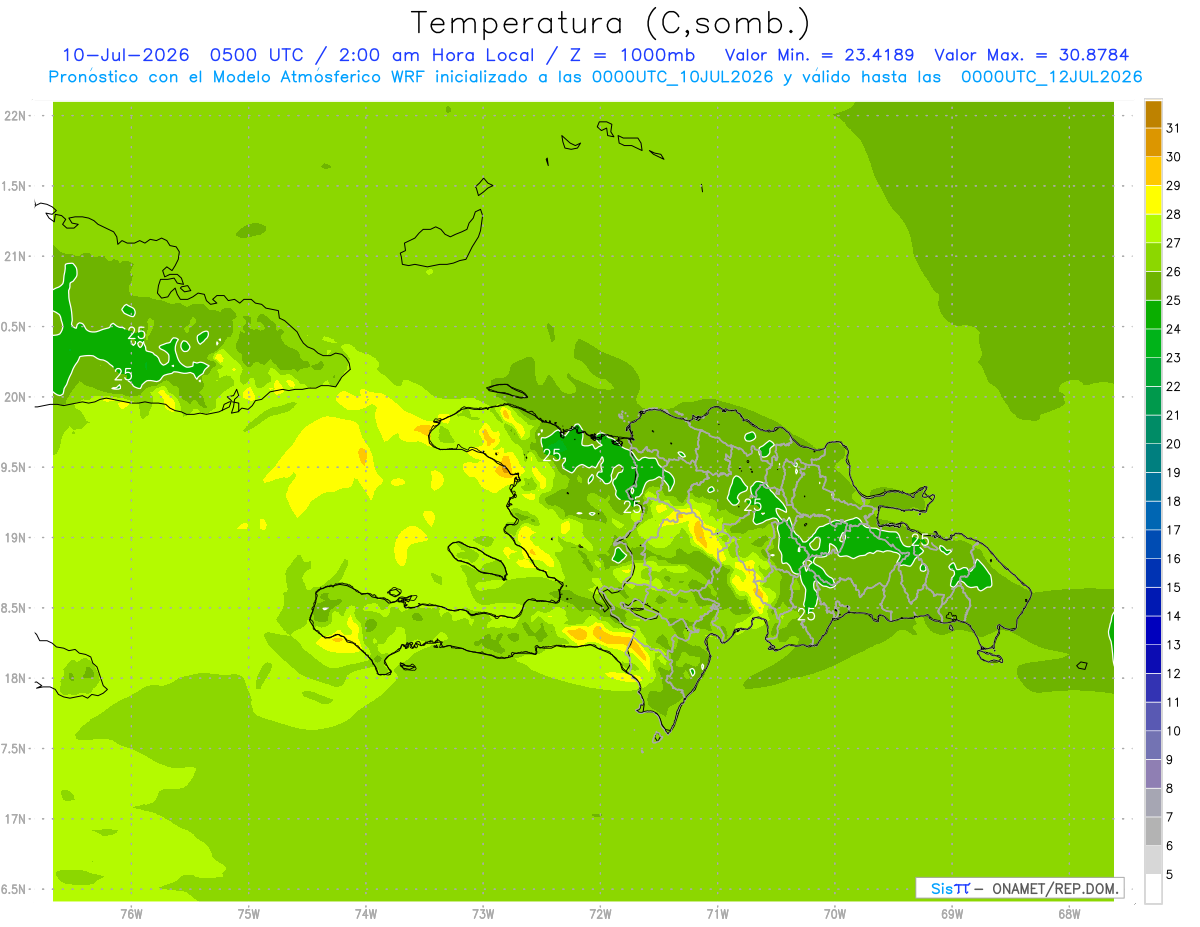Image resolution: width=1200 pixels, height=927 pixels.
Task: Pick the legend swatch between 26 and 27
Action: (1153, 257)
